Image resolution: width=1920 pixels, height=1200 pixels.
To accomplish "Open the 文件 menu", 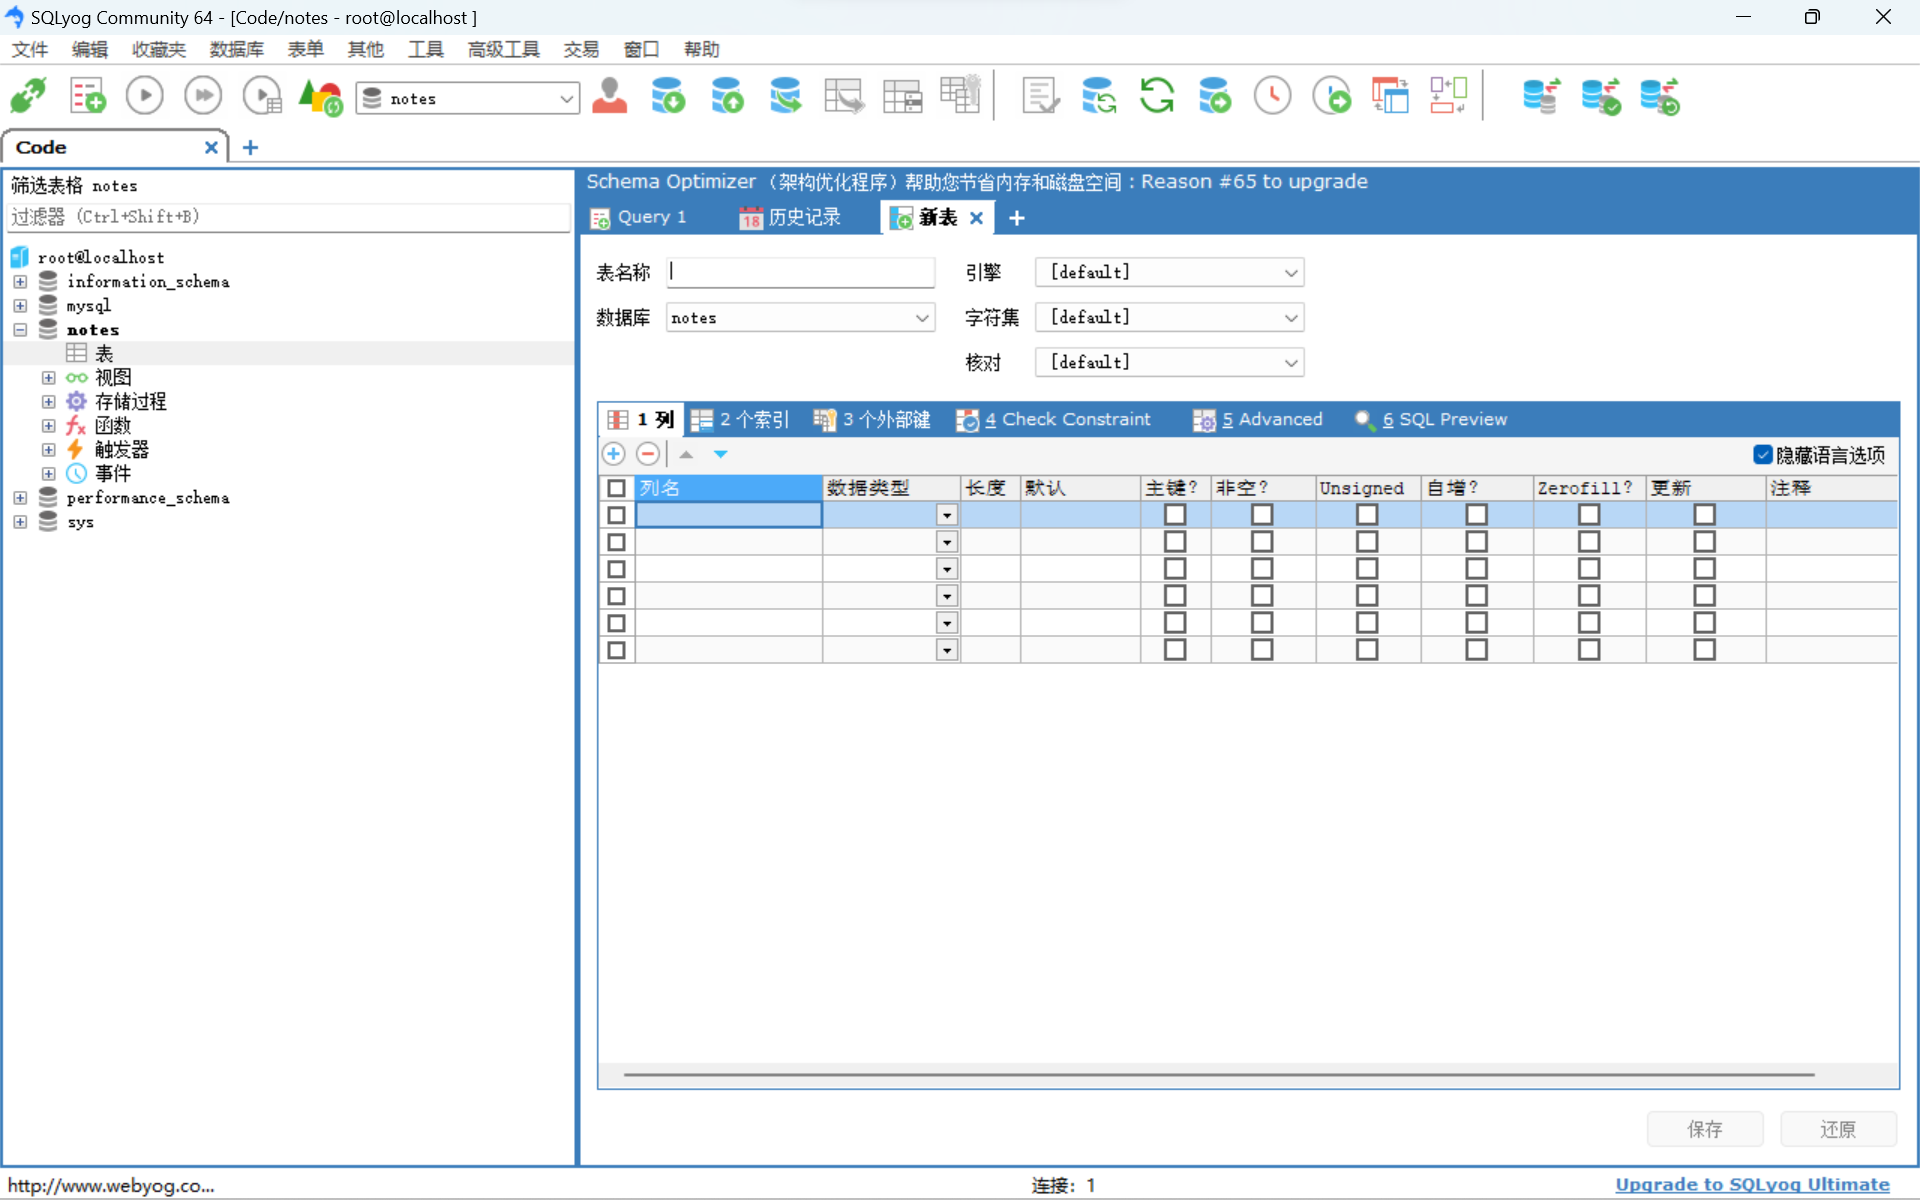I will click(x=30, y=49).
